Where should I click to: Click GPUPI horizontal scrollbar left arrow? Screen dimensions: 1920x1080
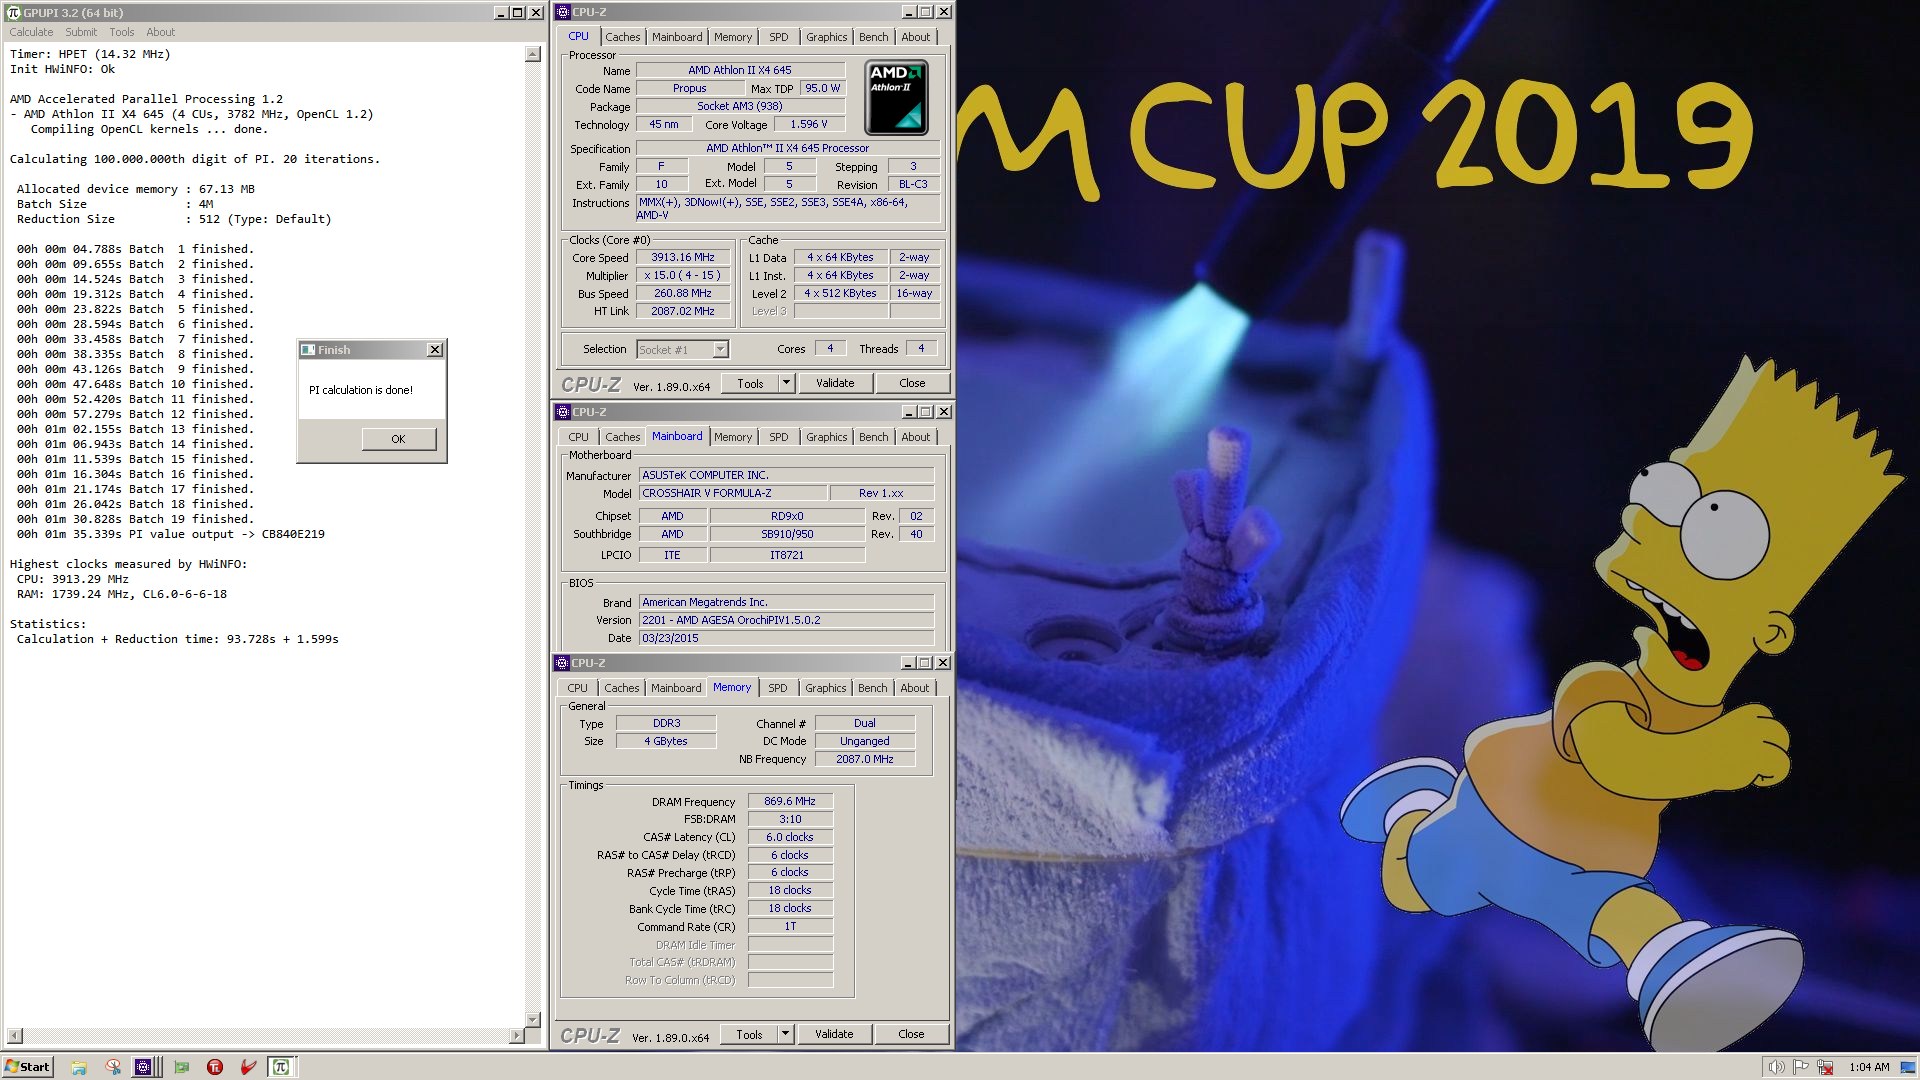15,1036
